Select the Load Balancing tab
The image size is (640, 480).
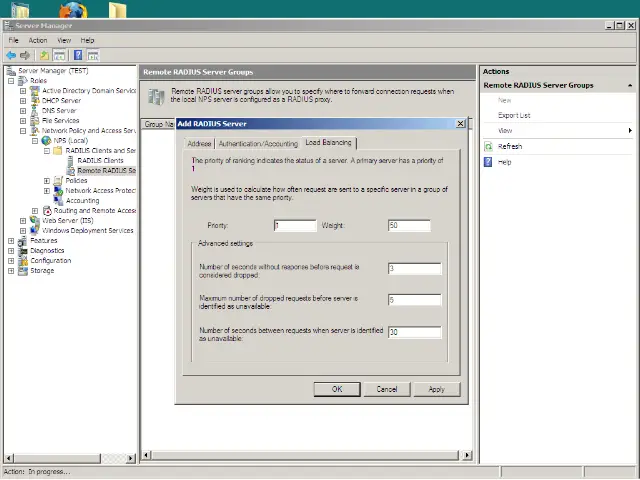pyautogui.click(x=329, y=142)
